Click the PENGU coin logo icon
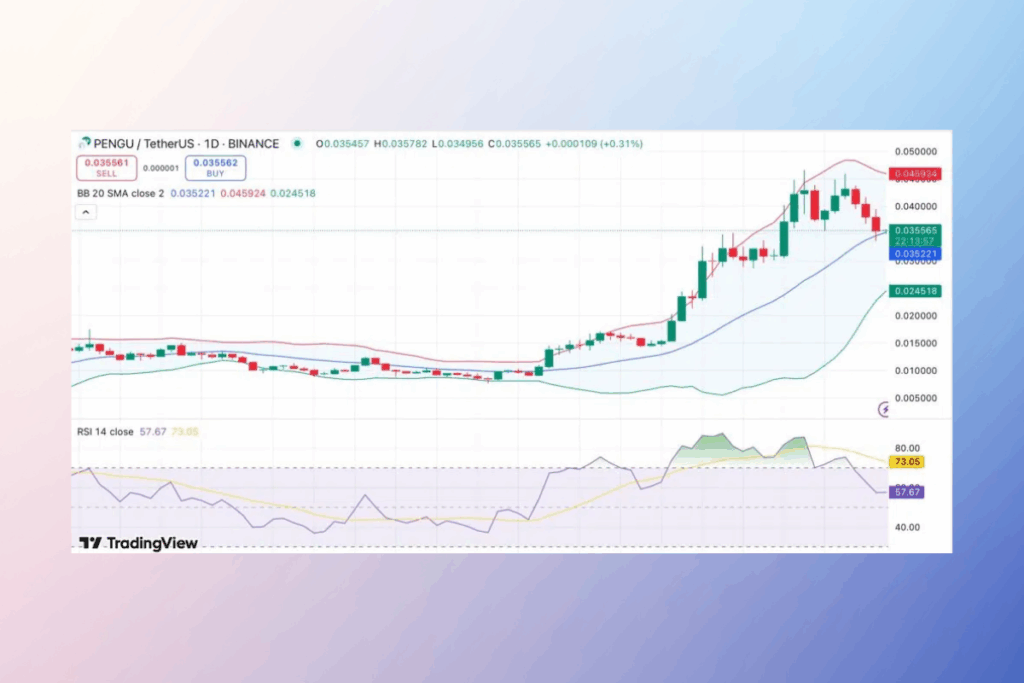 (84, 144)
